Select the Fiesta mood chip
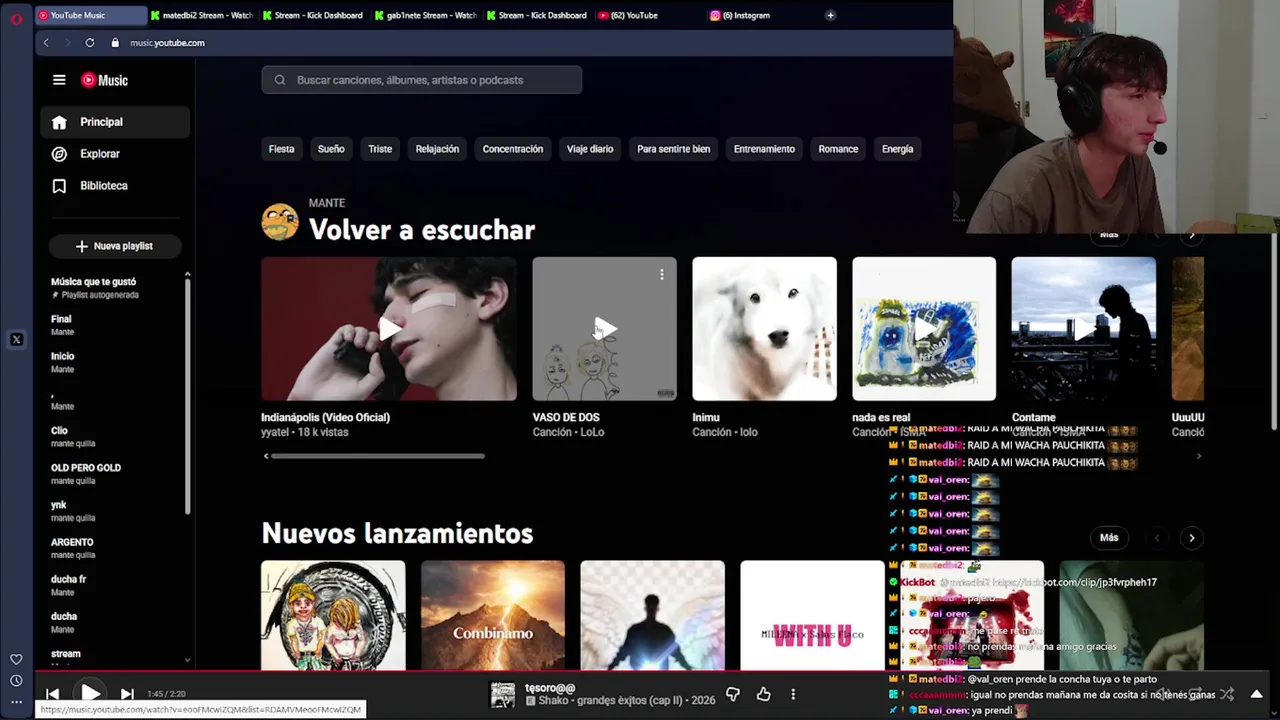Screen dimensions: 1280x720 click(281, 149)
